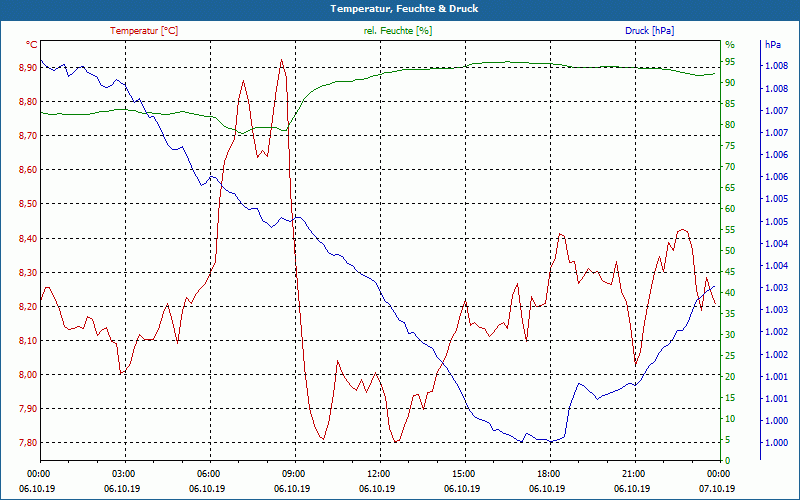Click the 90 tick on humidity axis

(x=730, y=83)
